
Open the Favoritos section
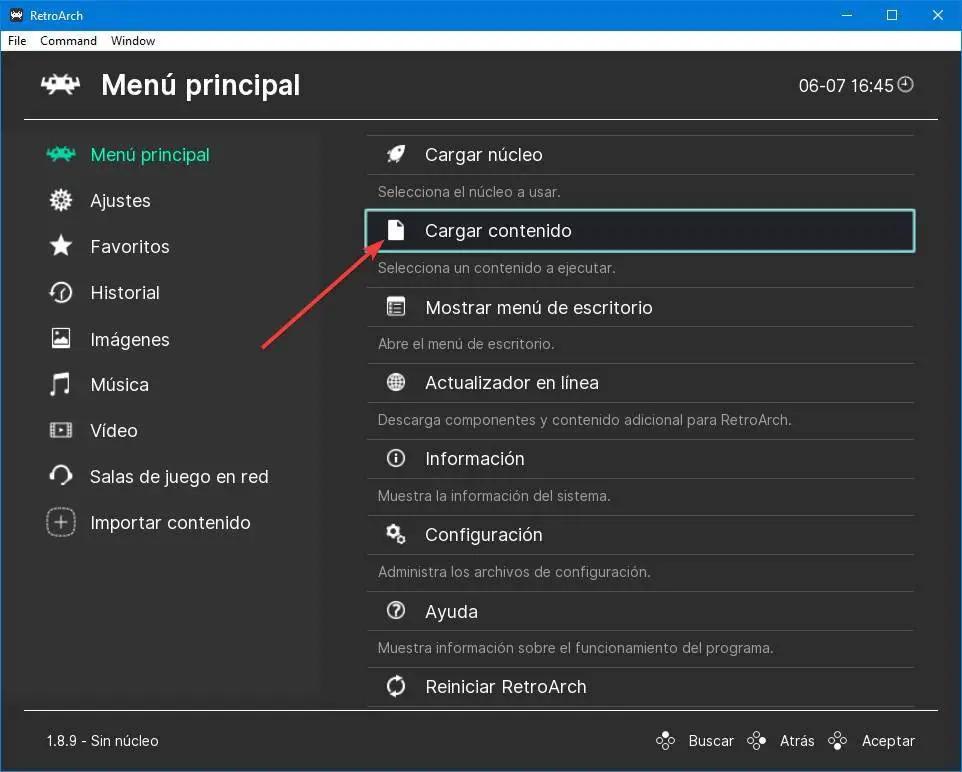click(129, 247)
